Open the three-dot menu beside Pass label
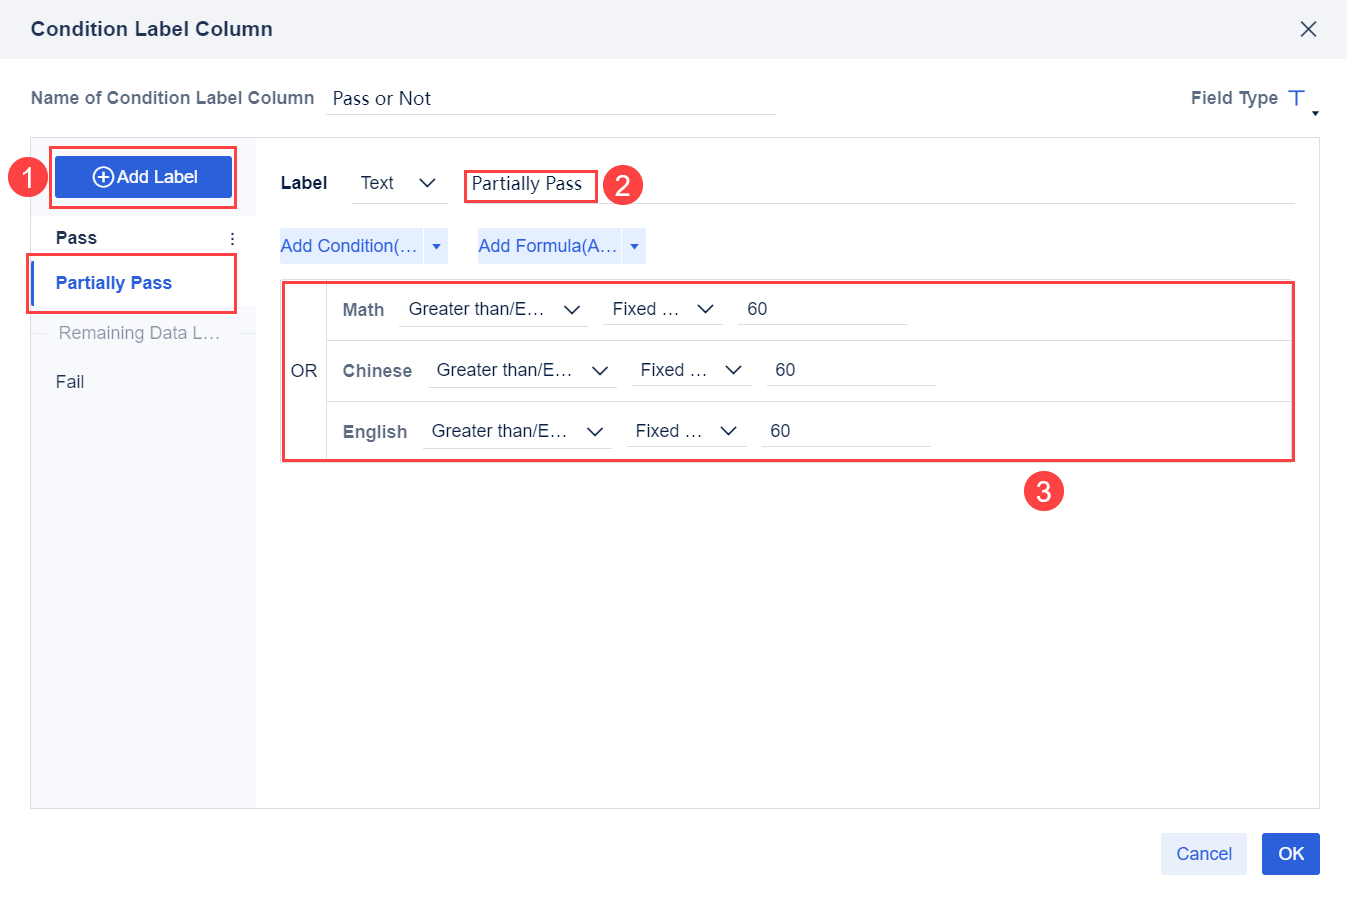 click(x=231, y=238)
